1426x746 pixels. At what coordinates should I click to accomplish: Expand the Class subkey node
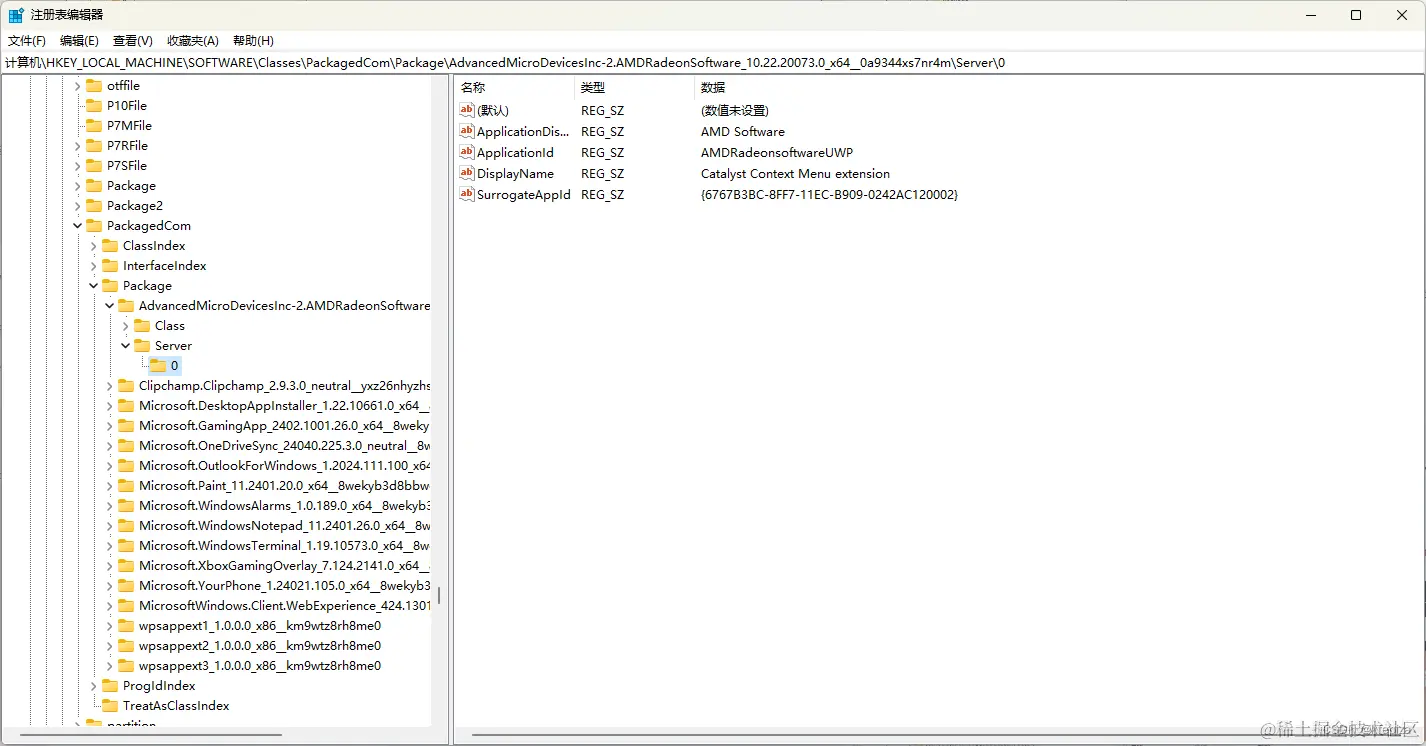click(125, 326)
